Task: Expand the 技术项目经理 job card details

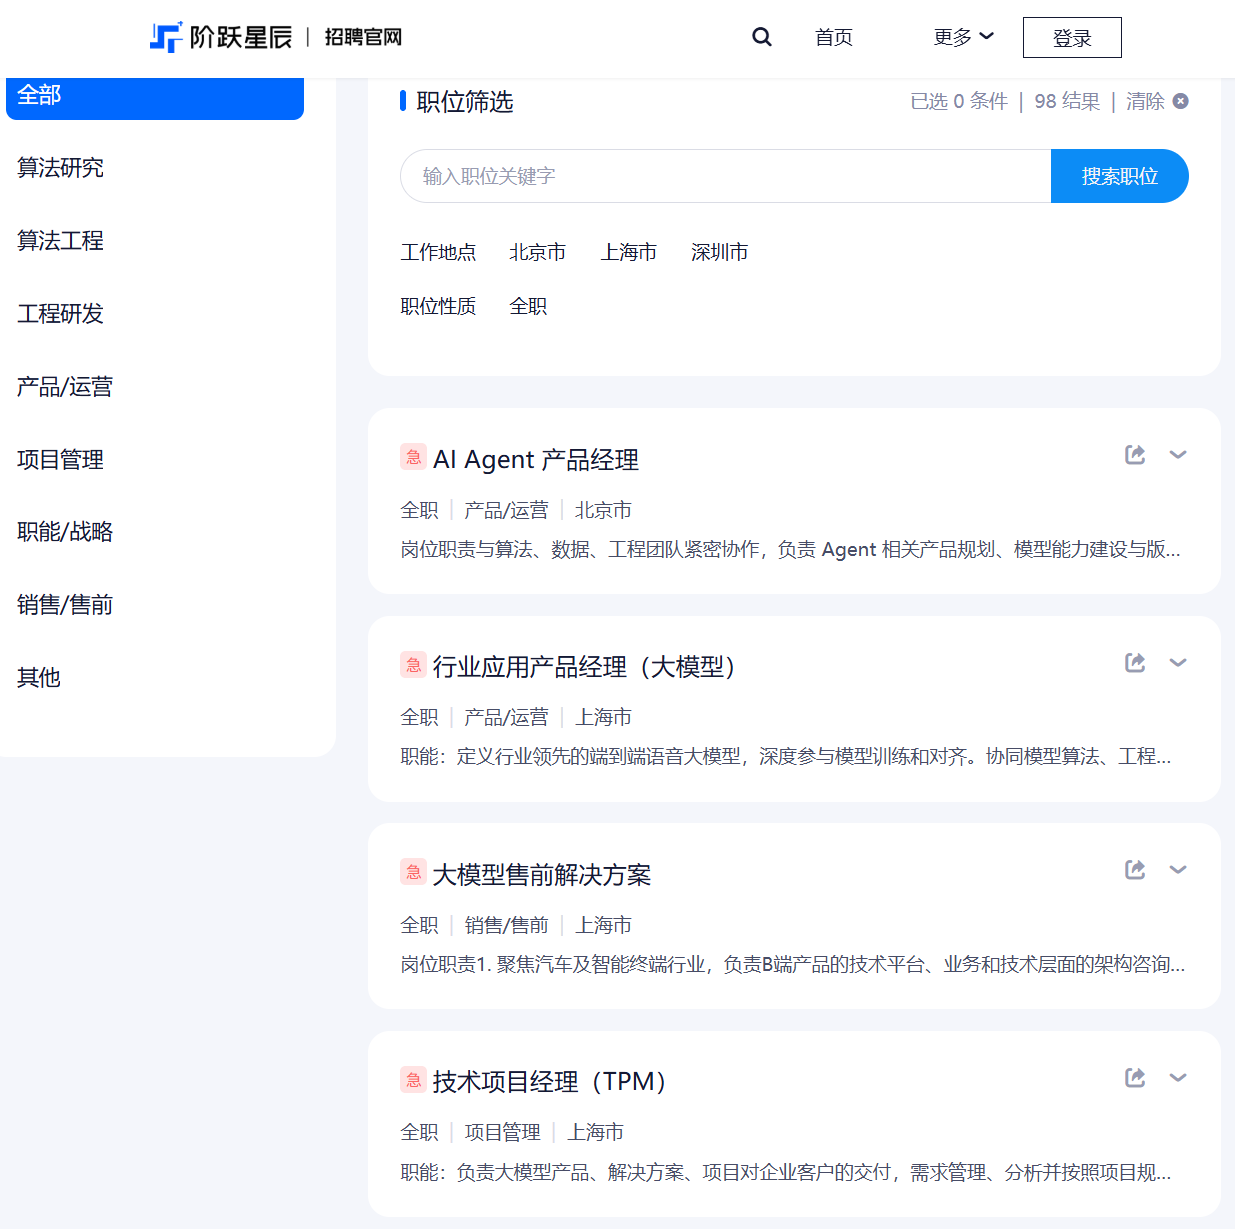Action: [1178, 1078]
